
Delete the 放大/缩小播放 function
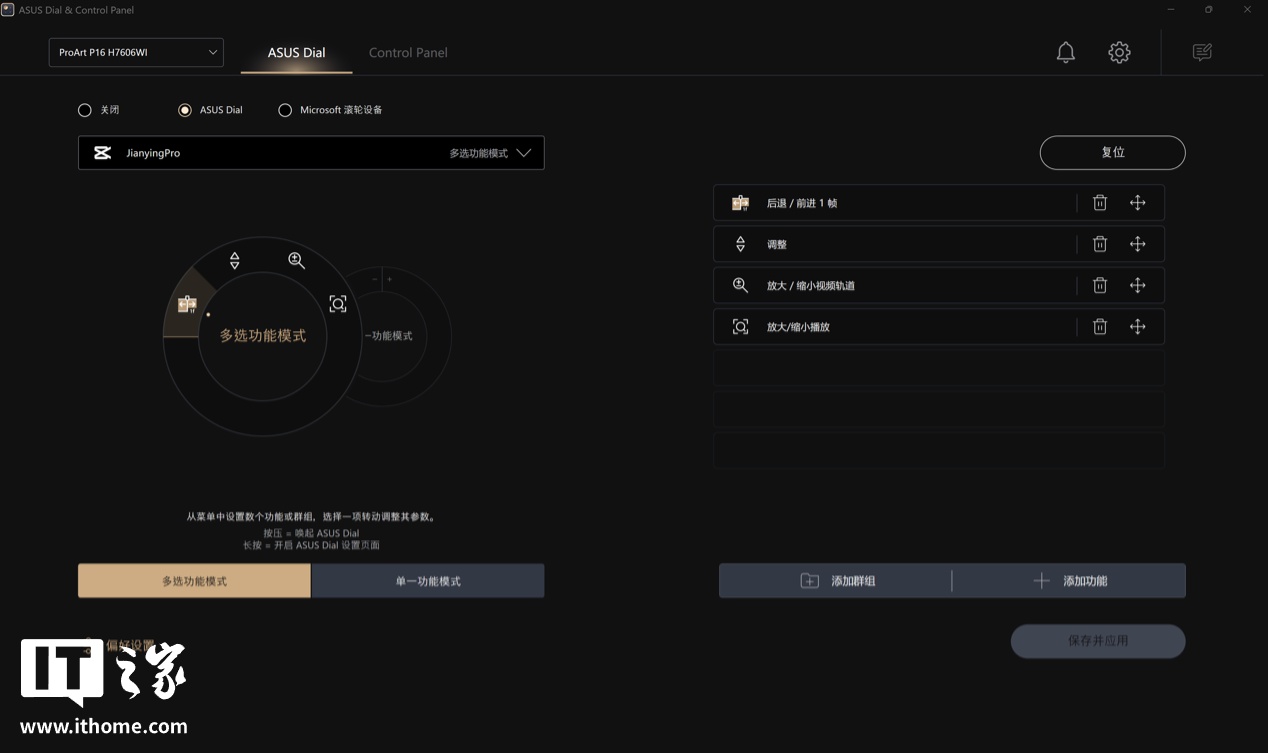[1100, 326]
